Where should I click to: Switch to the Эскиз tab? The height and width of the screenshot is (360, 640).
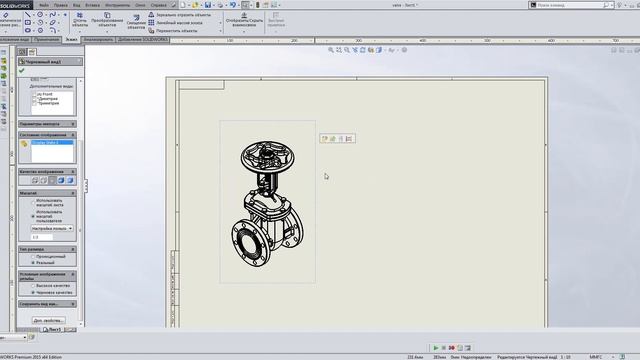click(x=71, y=40)
